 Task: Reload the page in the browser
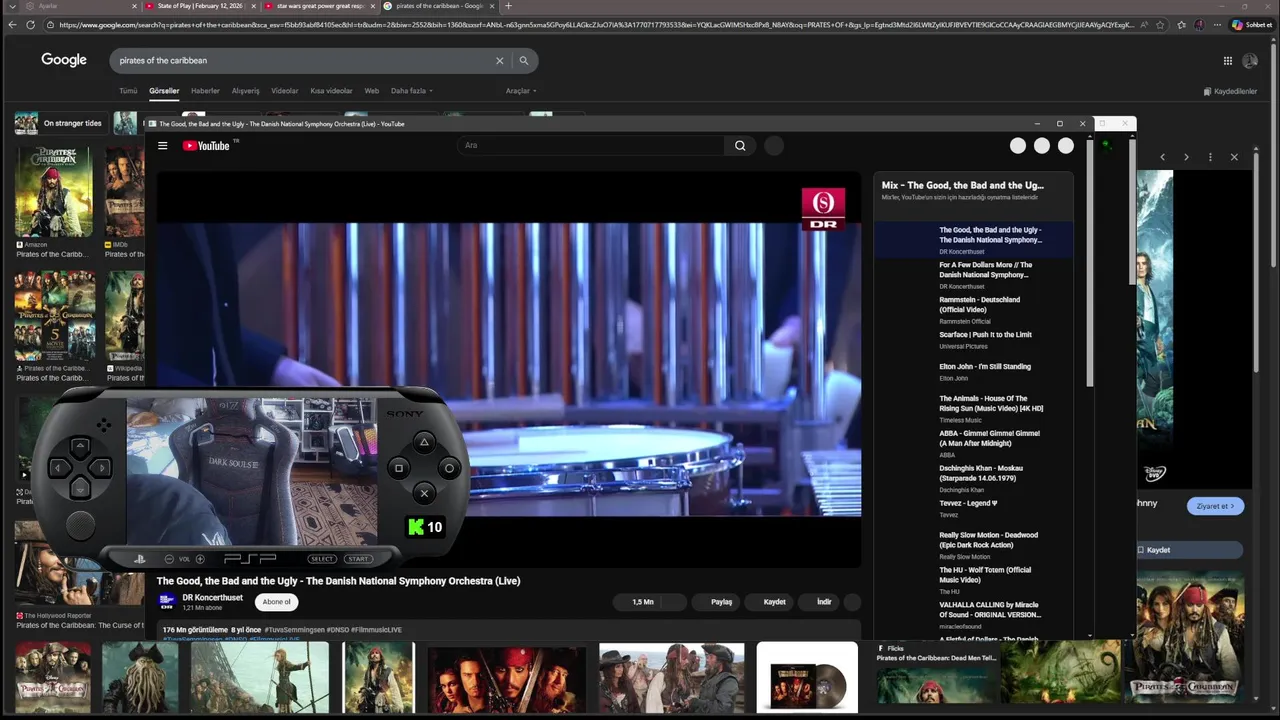click(x=31, y=25)
